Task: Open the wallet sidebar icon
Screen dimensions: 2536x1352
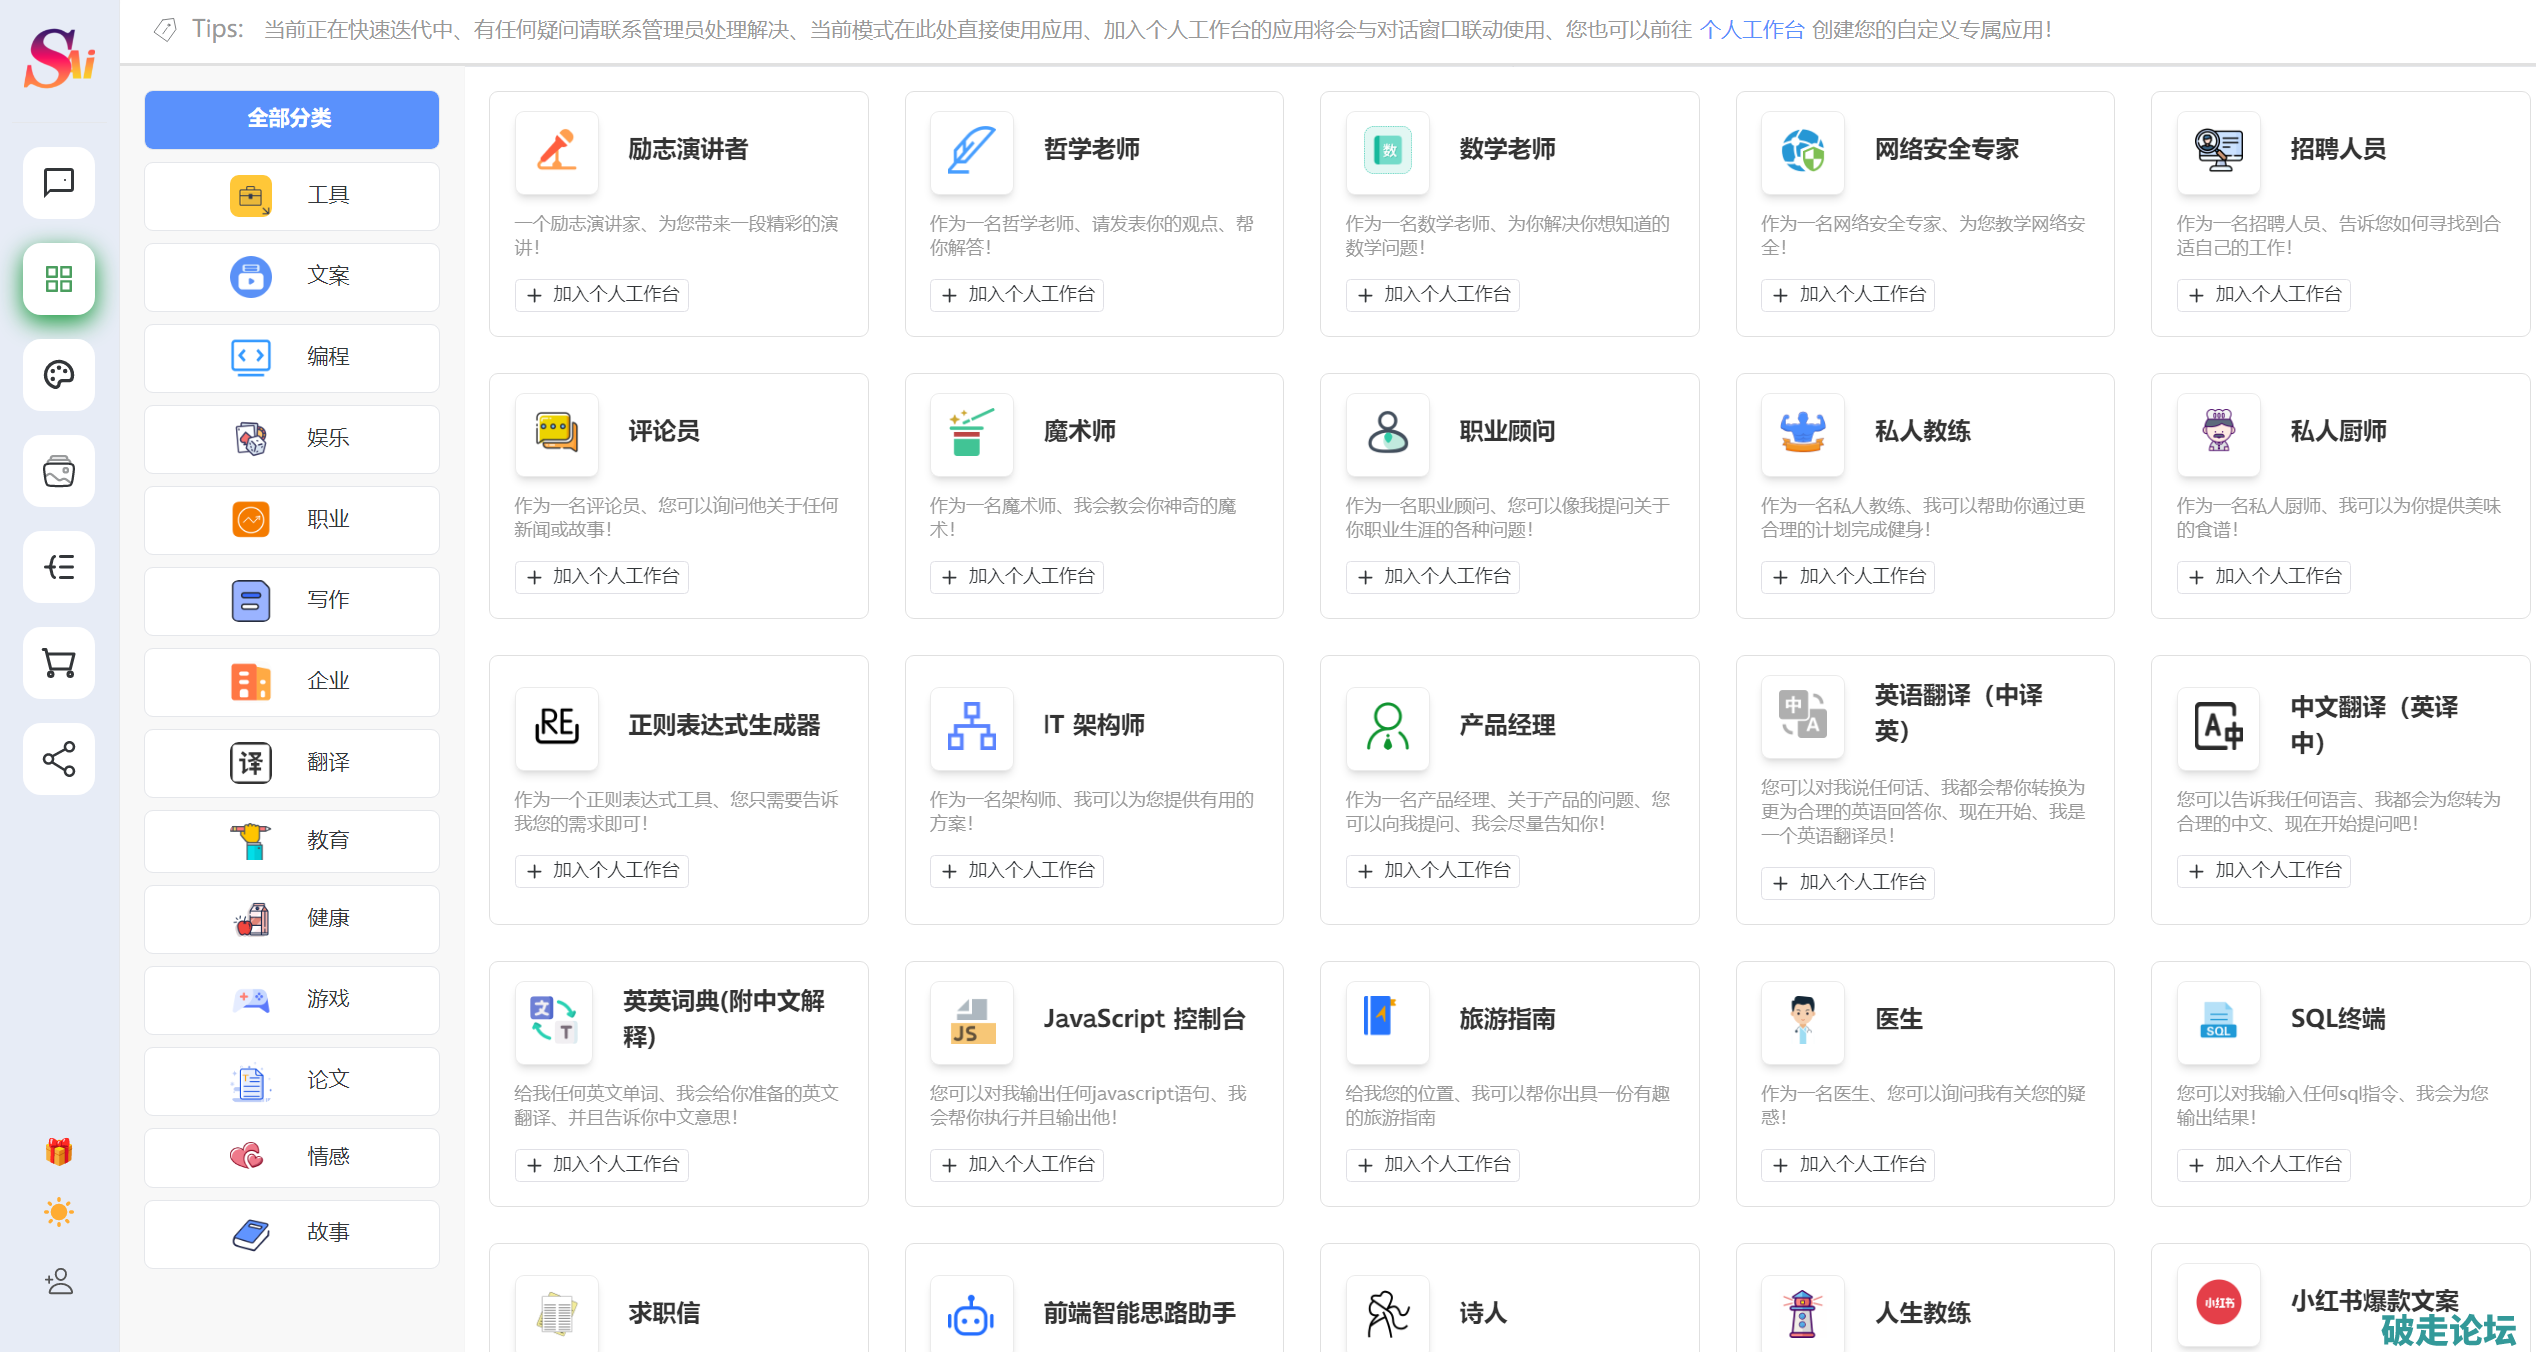Action: pyautogui.click(x=59, y=471)
